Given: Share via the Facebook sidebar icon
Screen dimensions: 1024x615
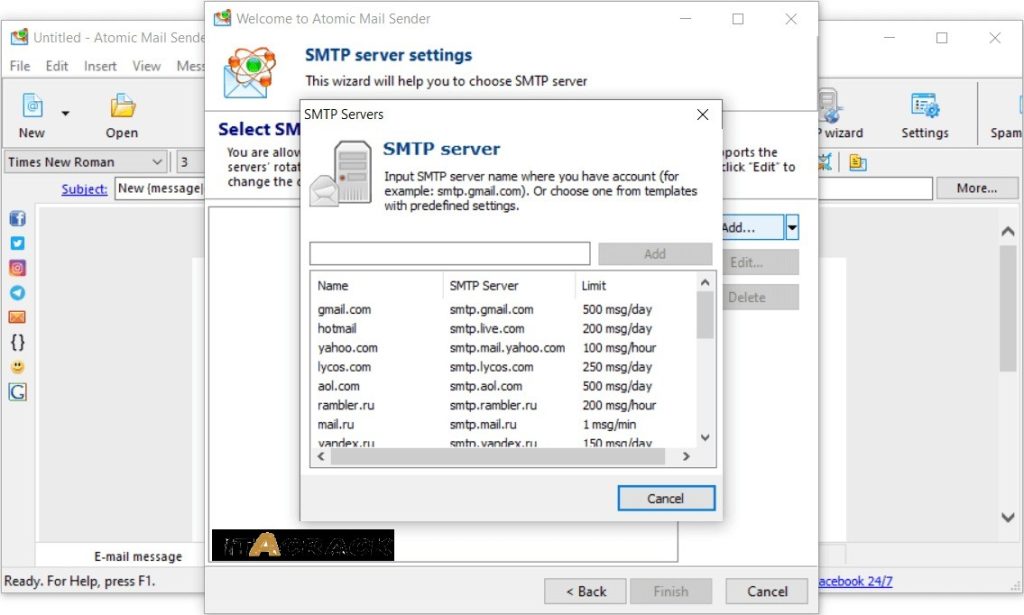Looking at the screenshot, I should pos(17,218).
